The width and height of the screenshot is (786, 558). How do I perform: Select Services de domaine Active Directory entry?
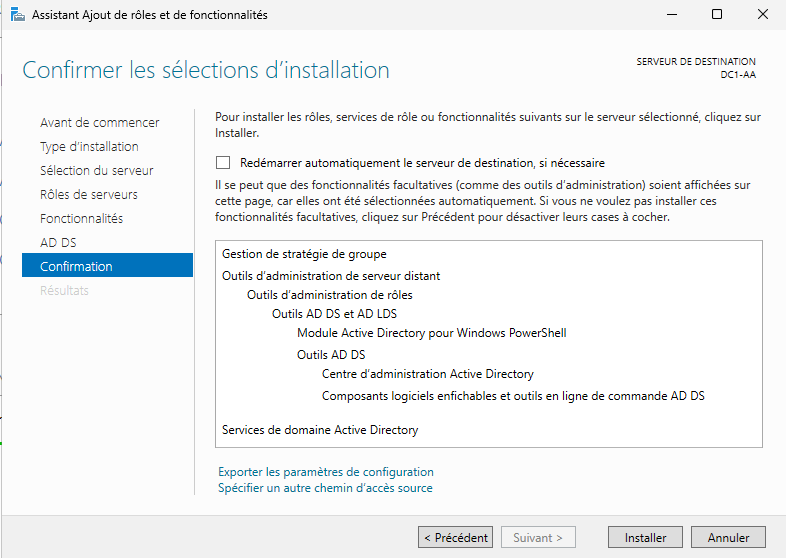click(x=320, y=430)
